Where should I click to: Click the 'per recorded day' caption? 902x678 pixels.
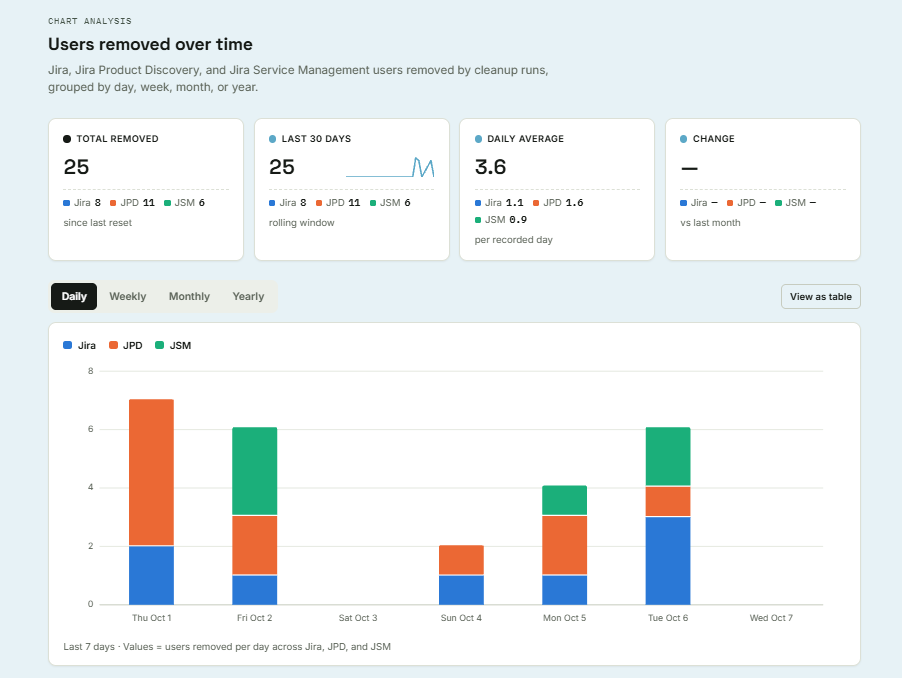[514, 240]
